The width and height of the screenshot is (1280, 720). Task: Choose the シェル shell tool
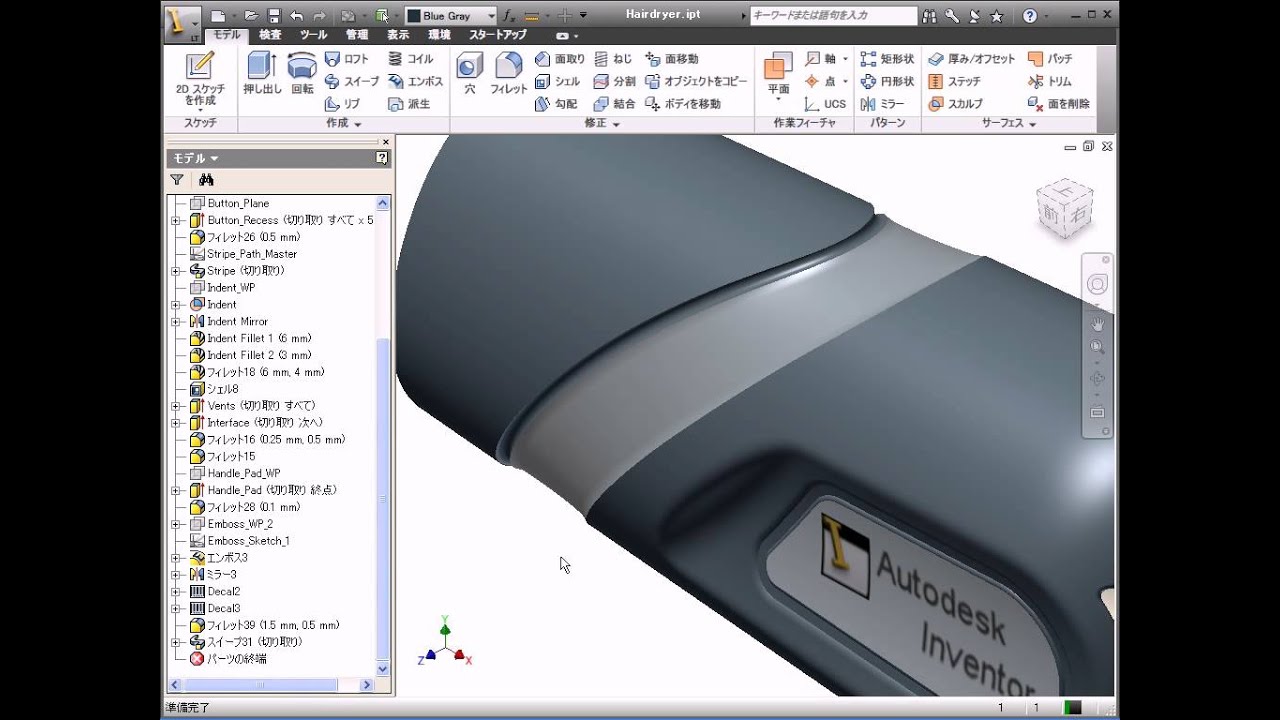point(557,81)
